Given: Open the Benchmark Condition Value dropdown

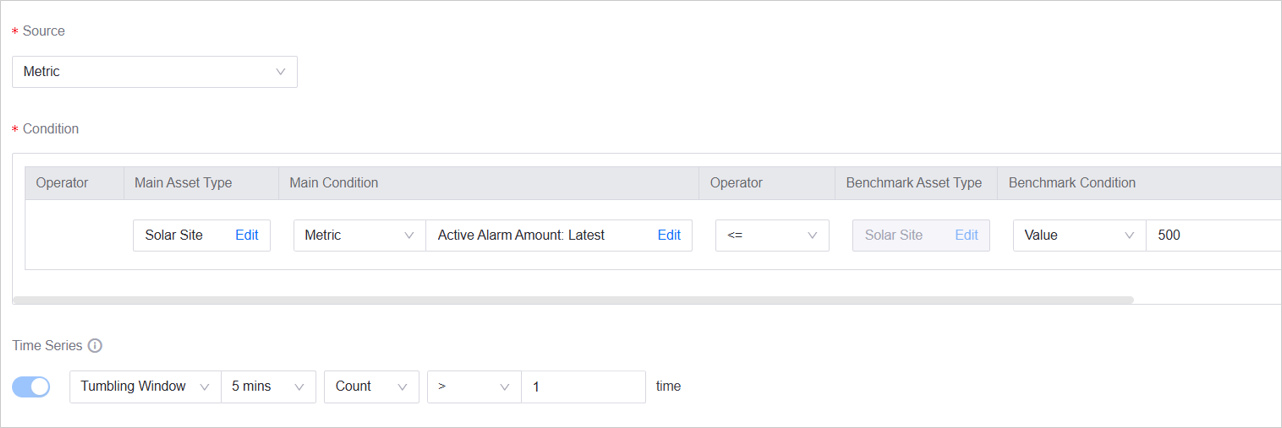Looking at the screenshot, I should coord(1078,236).
